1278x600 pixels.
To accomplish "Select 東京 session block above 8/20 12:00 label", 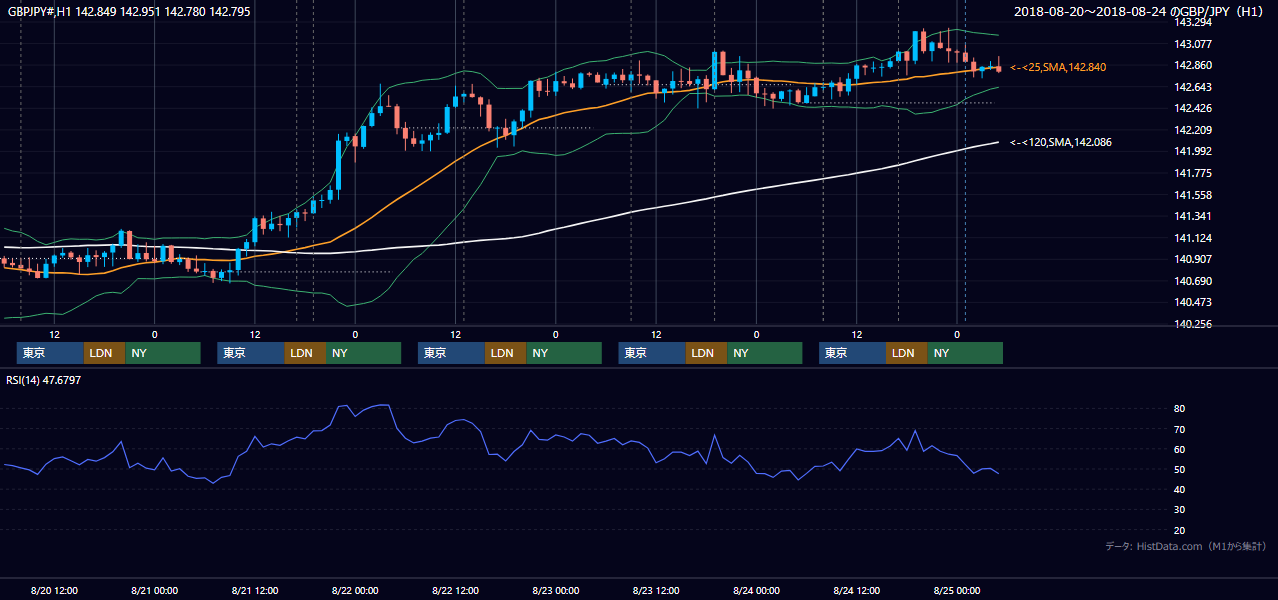I will click(x=50, y=353).
